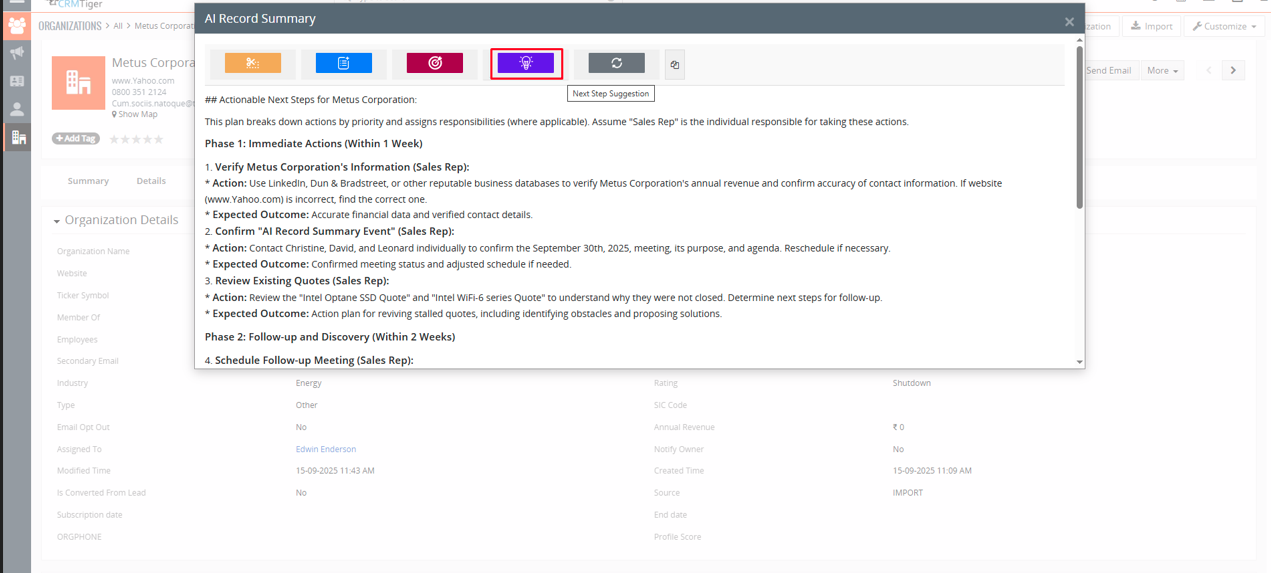The height and width of the screenshot is (573, 1271).
Task: Click the Modified Time value 15-09-2025 11:43 AM
Action: (x=335, y=471)
